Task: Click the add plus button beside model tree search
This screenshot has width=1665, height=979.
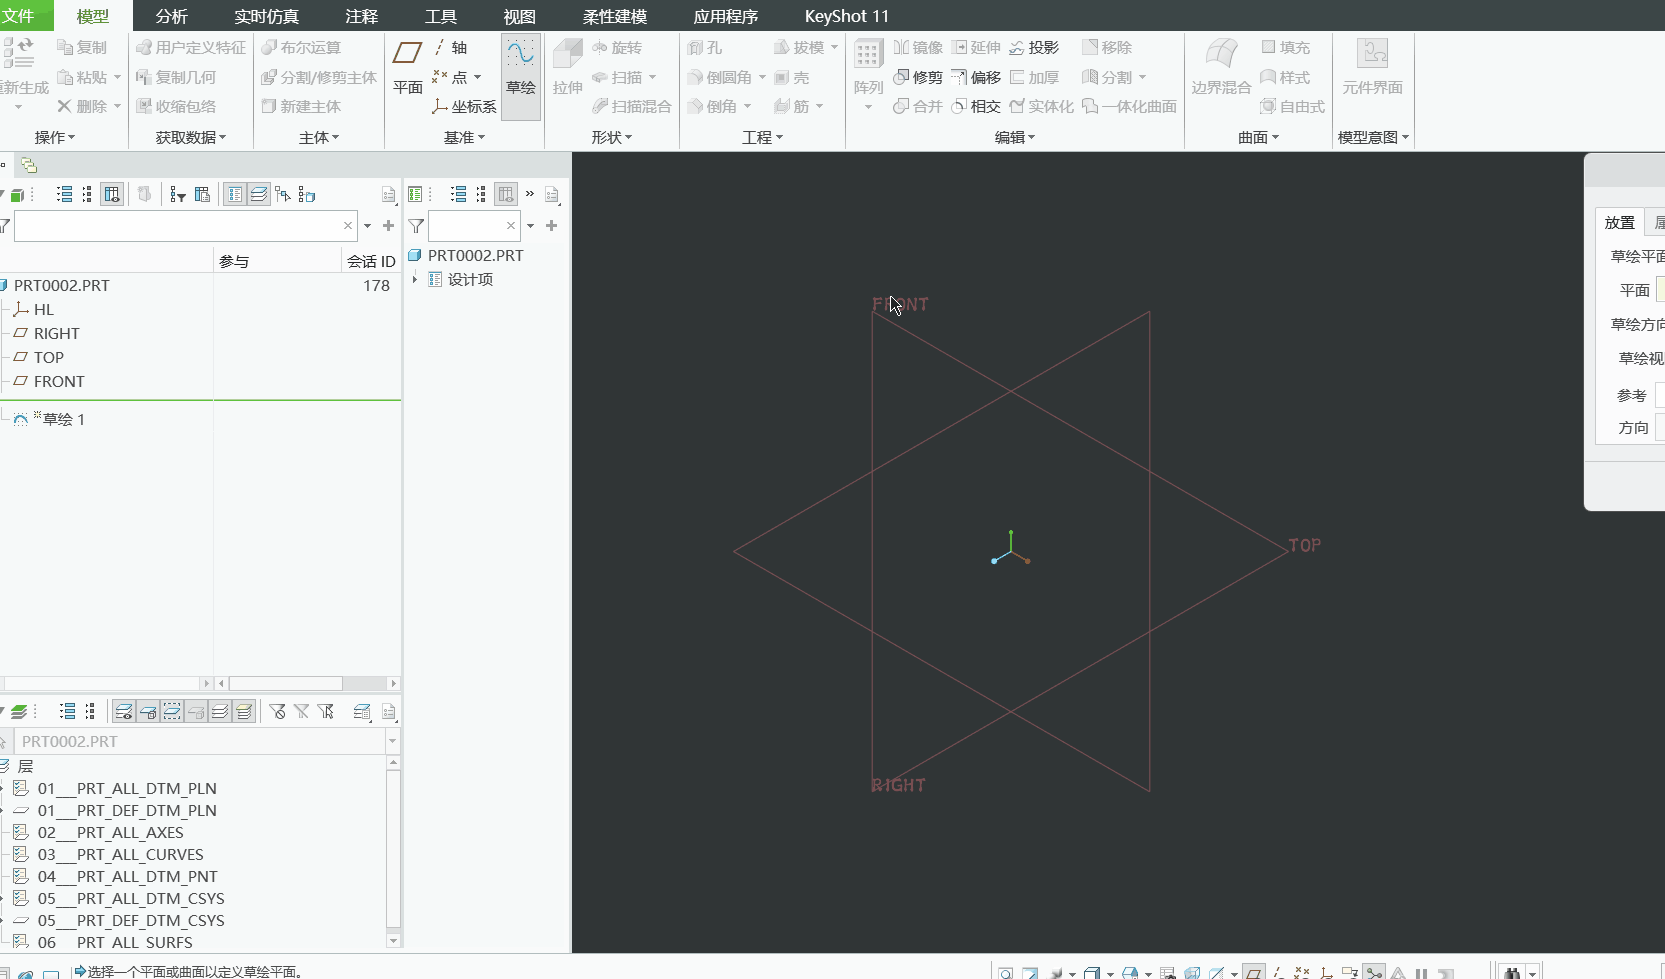Action: tap(388, 226)
